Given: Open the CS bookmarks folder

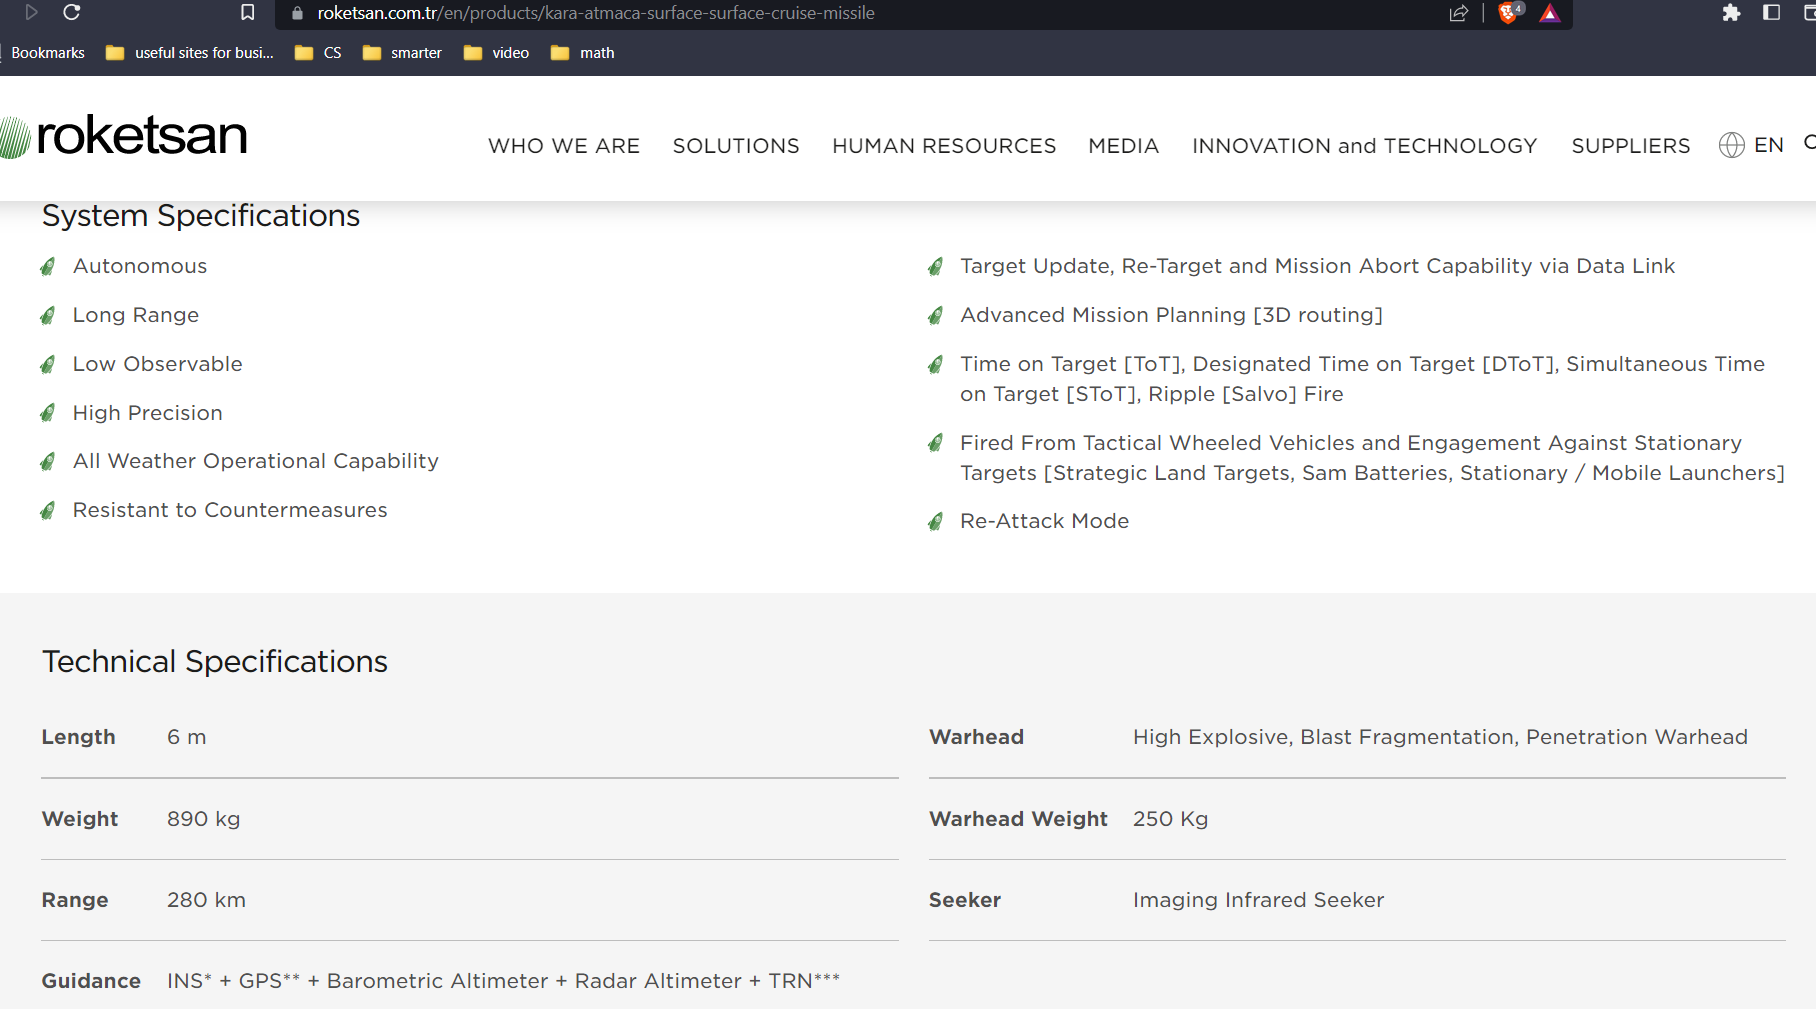Looking at the screenshot, I should click(x=319, y=53).
